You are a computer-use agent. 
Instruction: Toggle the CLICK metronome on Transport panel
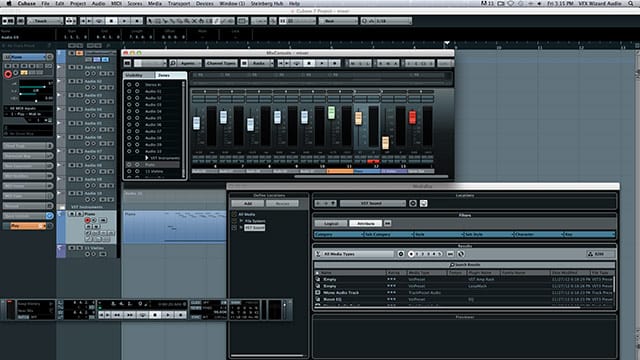[x=196, y=303]
